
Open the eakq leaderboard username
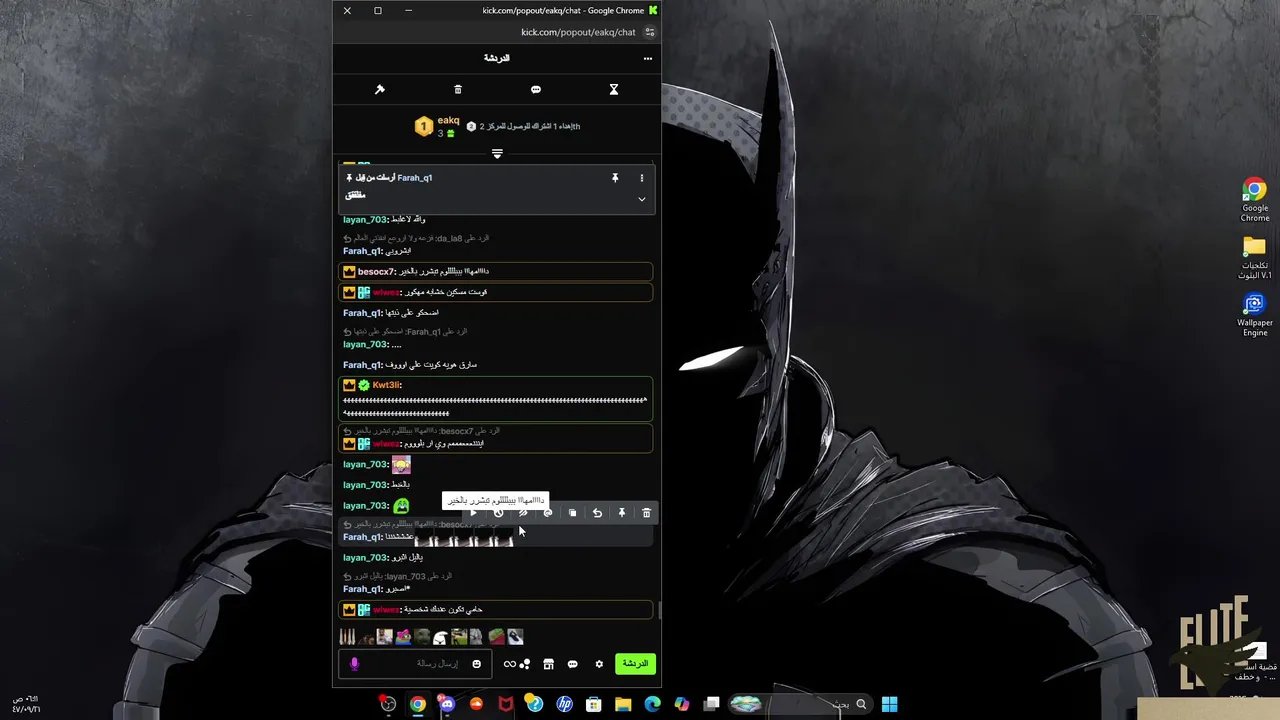(x=448, y=120)
